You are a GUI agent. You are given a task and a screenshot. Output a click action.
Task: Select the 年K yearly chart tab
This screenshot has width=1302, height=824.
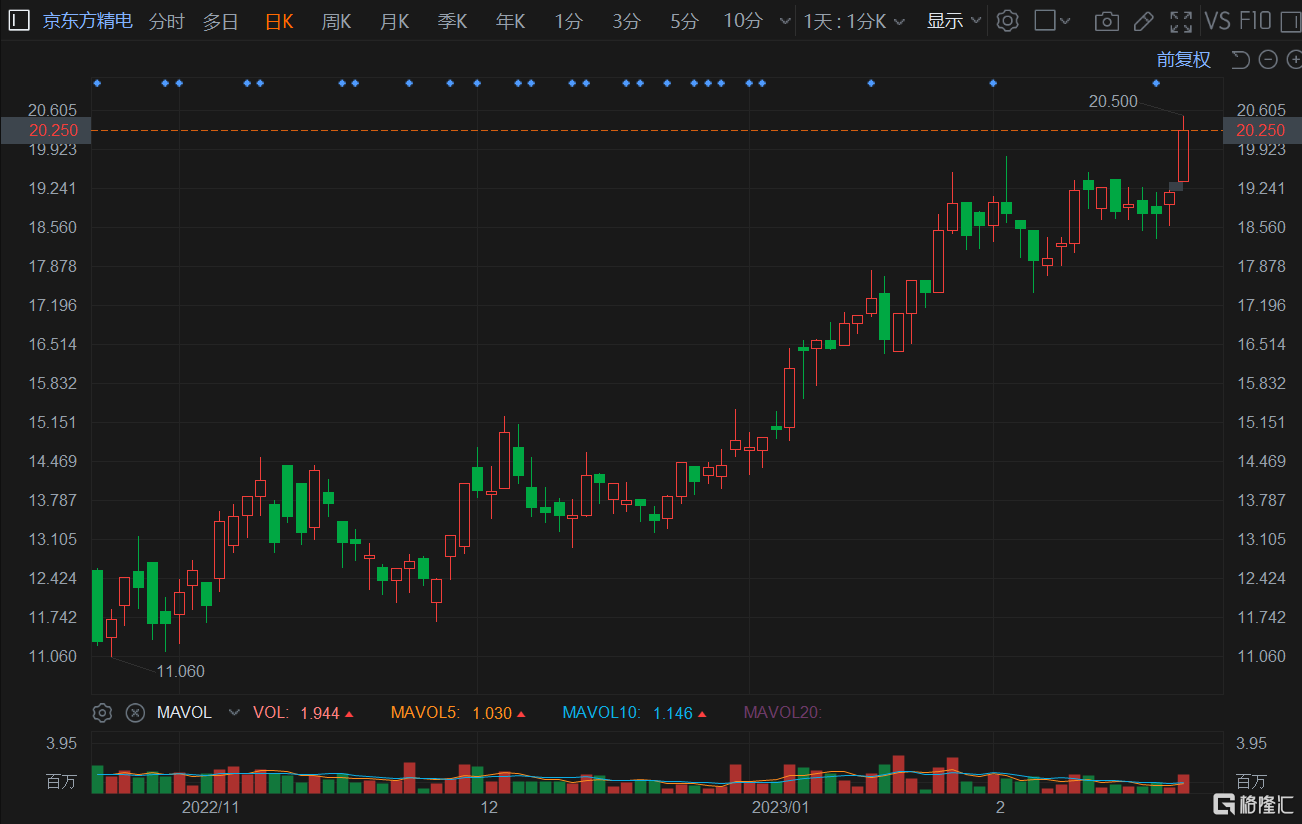point(510,21)
